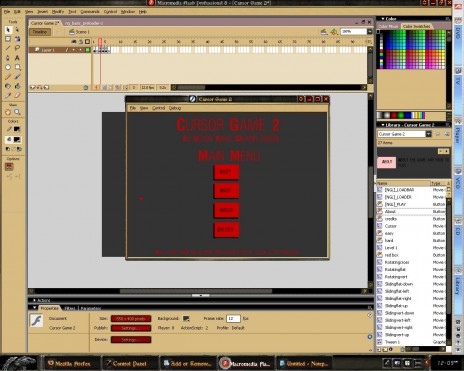
Task: Switch to the Filters tab
Action: (x=69, y=308)
